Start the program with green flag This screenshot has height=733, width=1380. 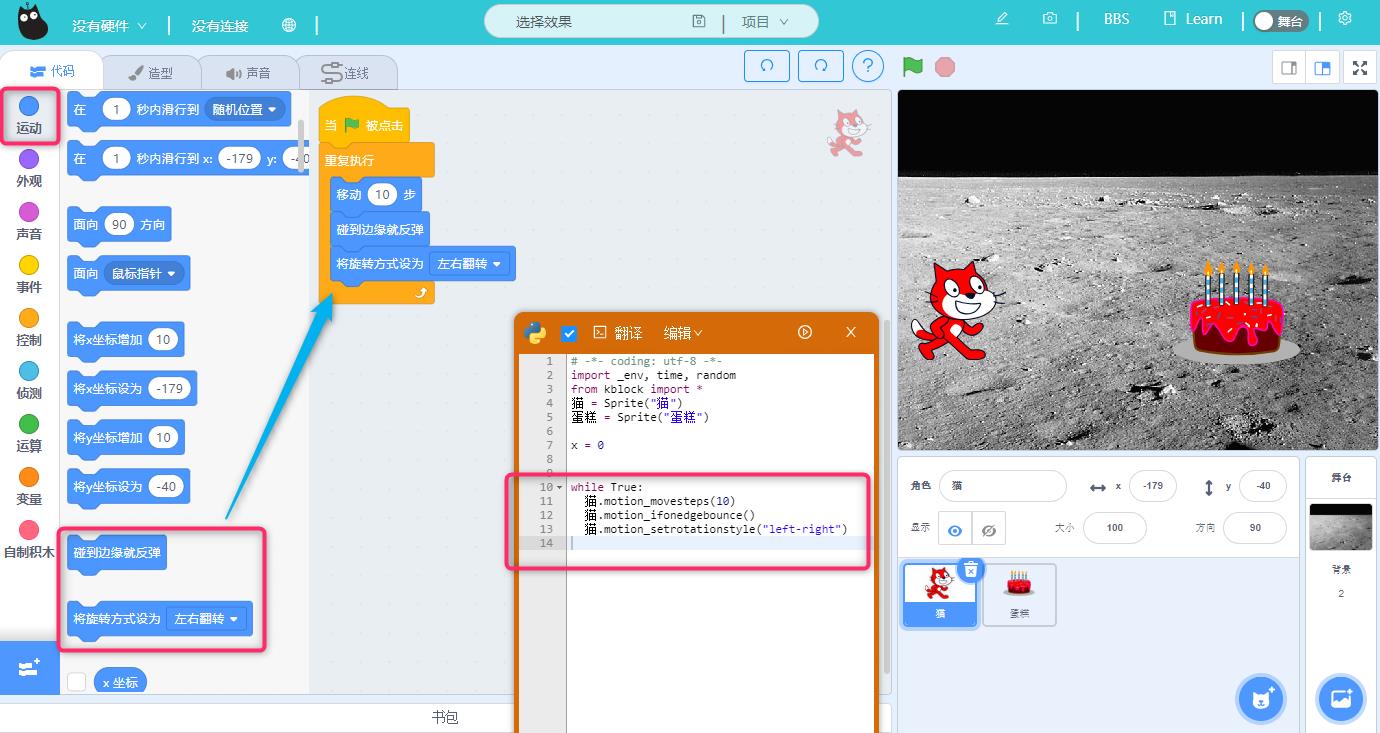(912, 66)
